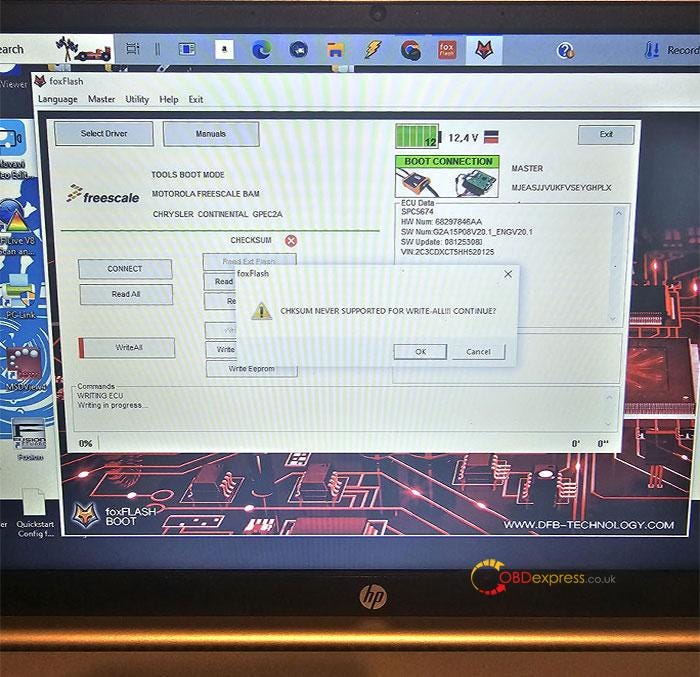Open the PC-Link desktop shortcut
Screen dimensions: 700x677
[x=20, y=297]
